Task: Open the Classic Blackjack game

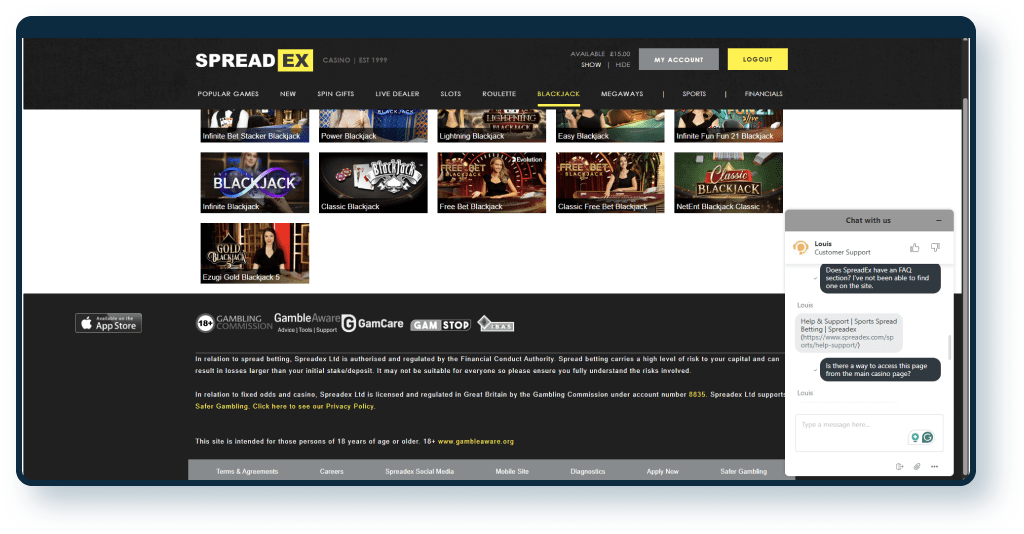Action: tap(373, 183)
